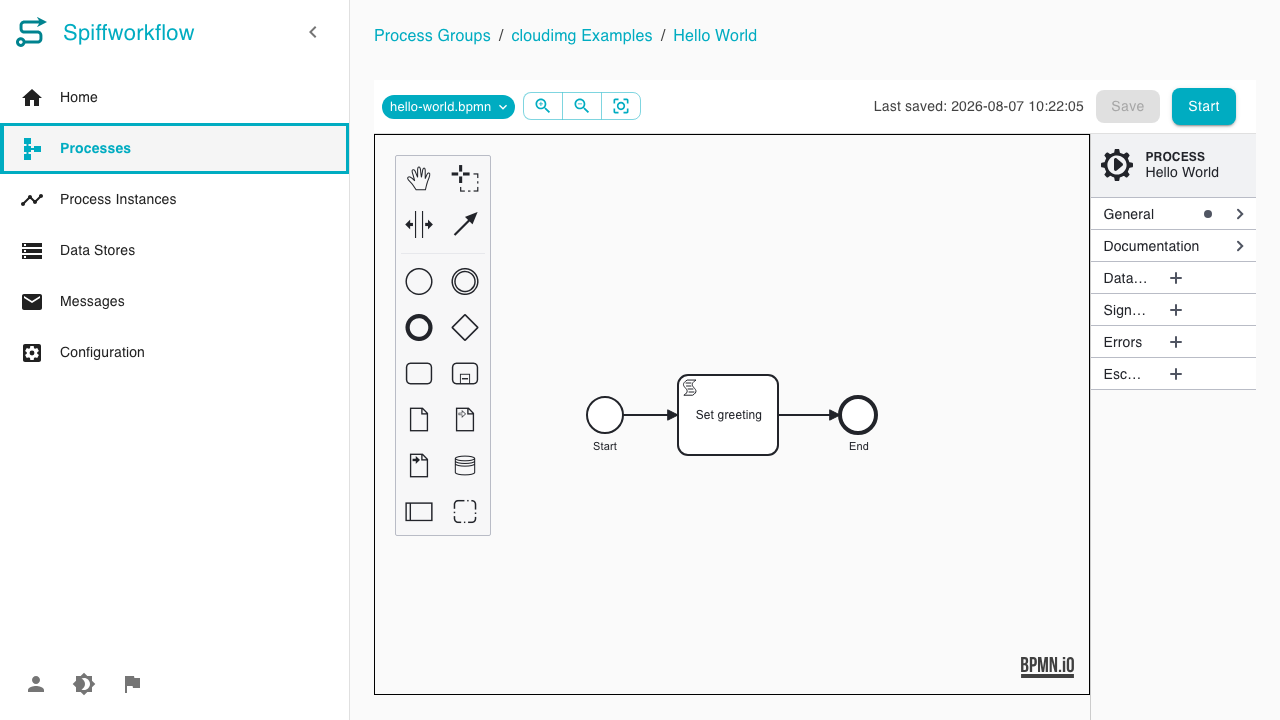This screenshot has height=720, width=1280.
Task: Add a Signal entry with plus
Action: (x=1176, y=310)
